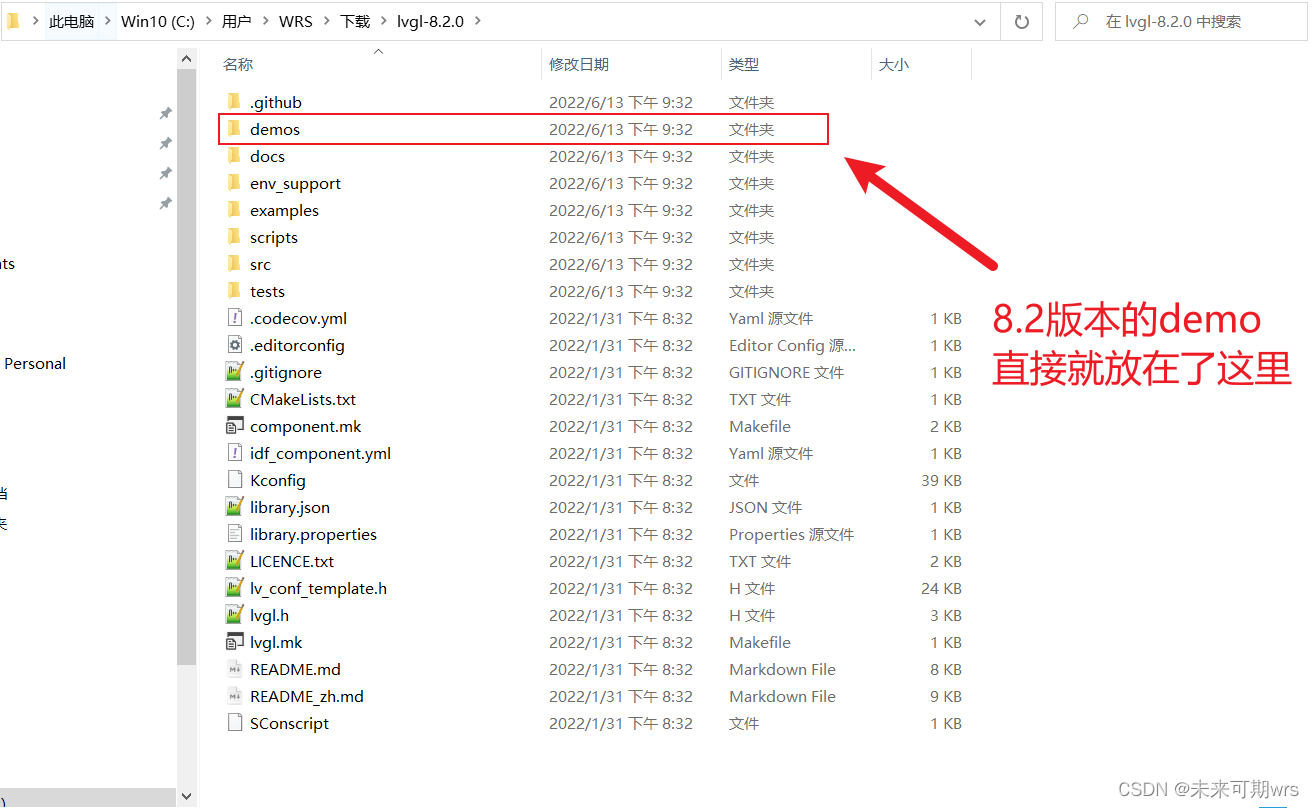
Task: Expand chevron after WRS in path
Action: click(326, 21)
